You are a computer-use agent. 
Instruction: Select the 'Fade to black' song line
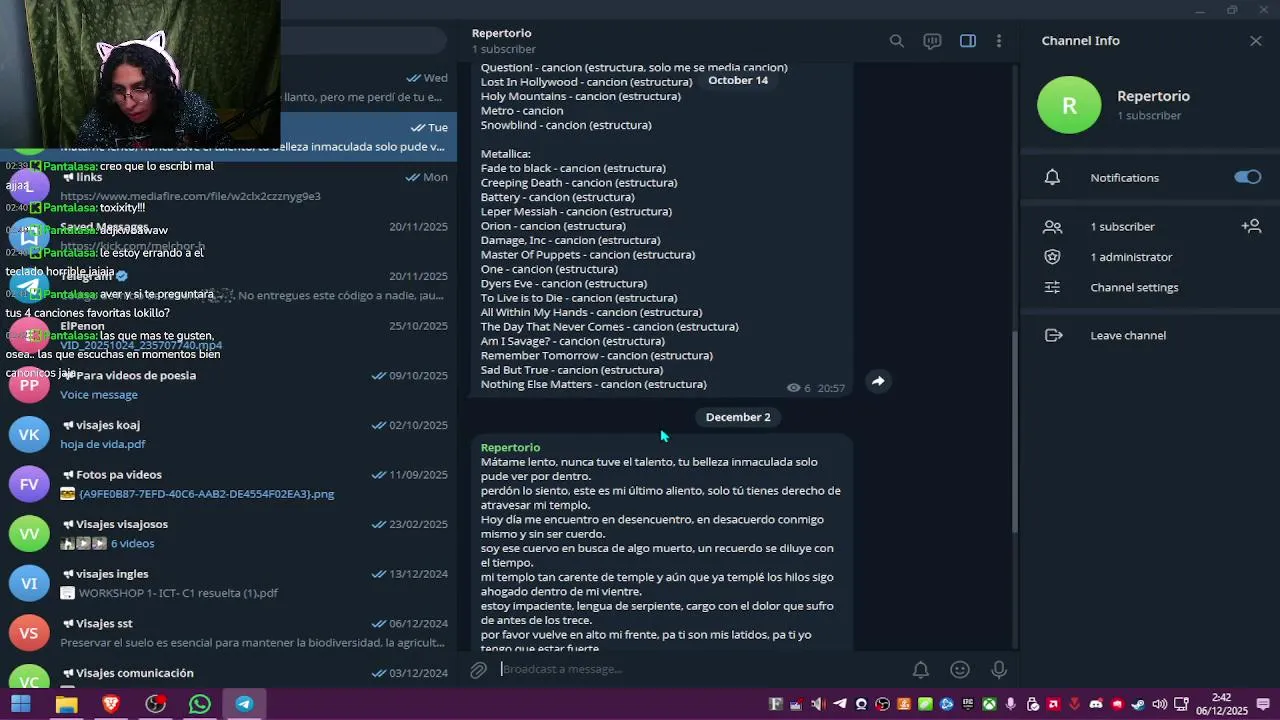tap(573, 168)
